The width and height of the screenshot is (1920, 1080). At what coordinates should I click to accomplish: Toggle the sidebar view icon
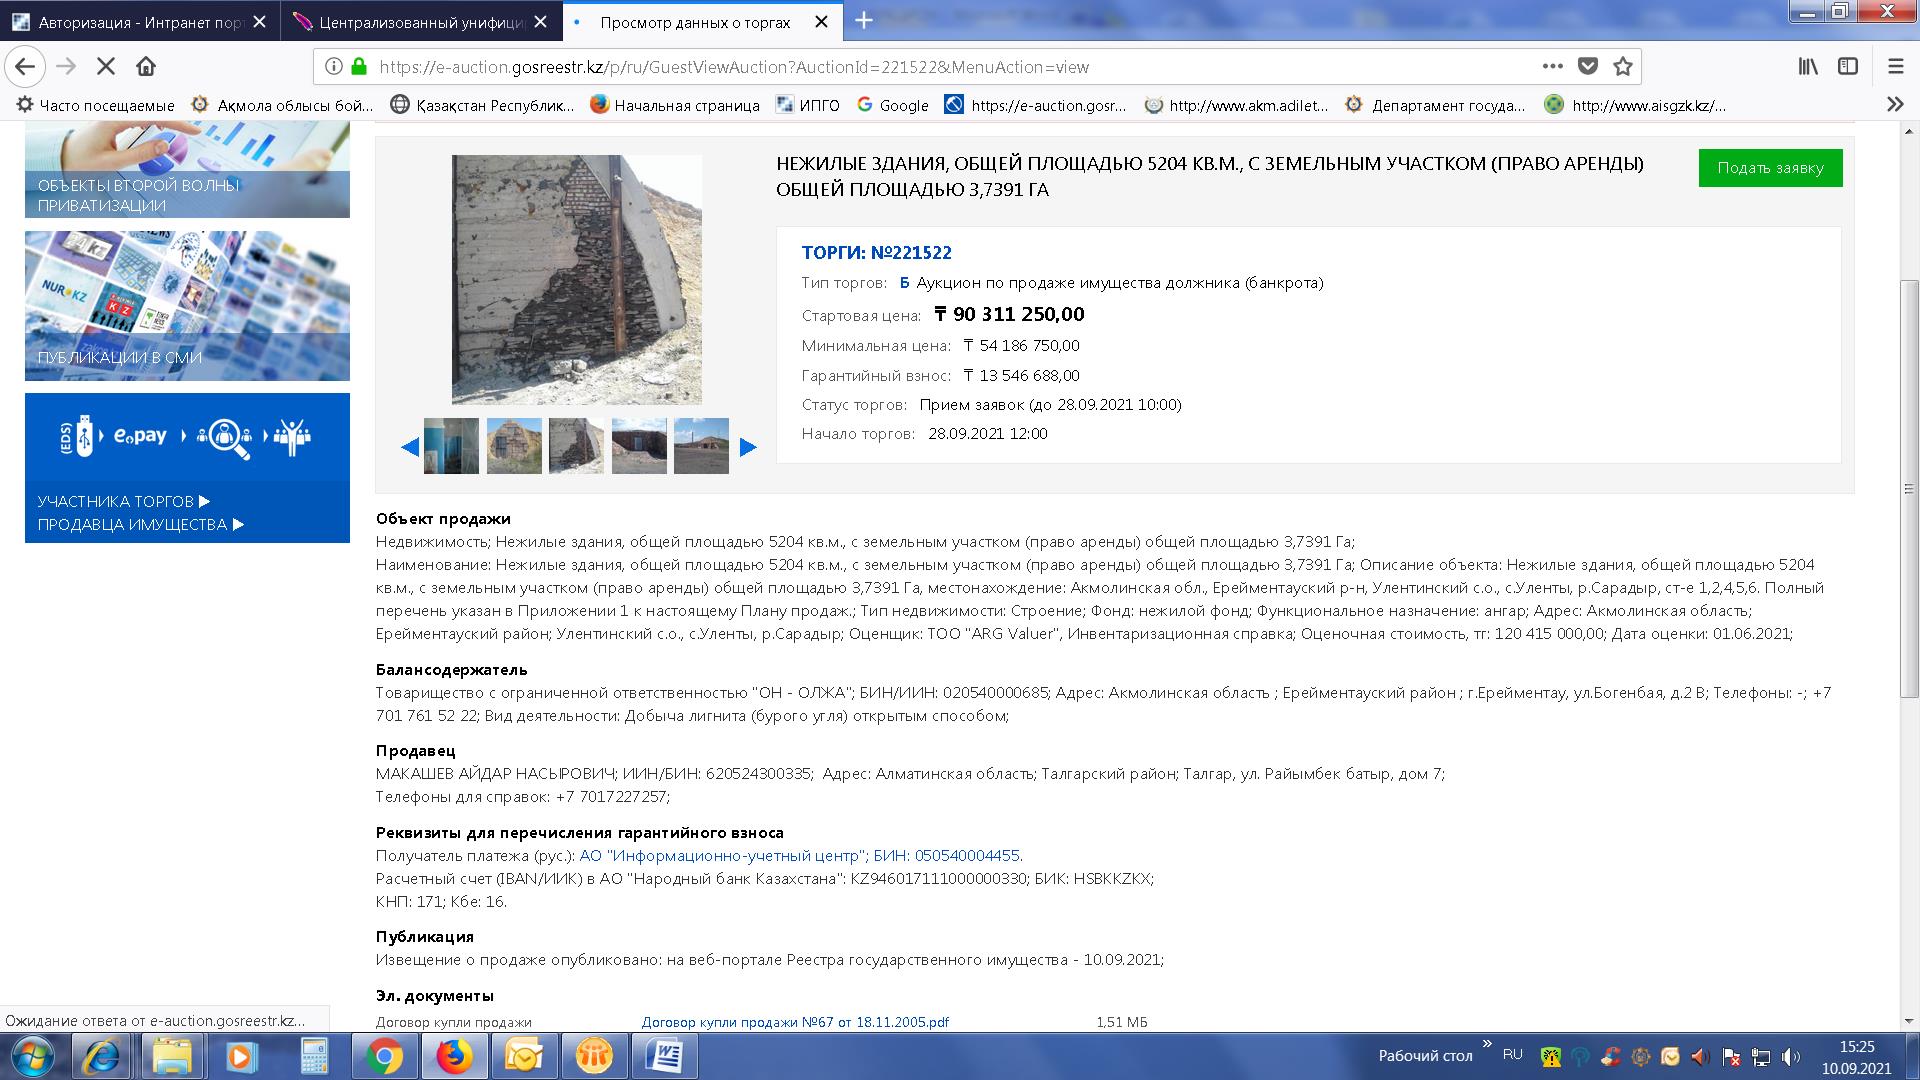[x=1848, y=67]
